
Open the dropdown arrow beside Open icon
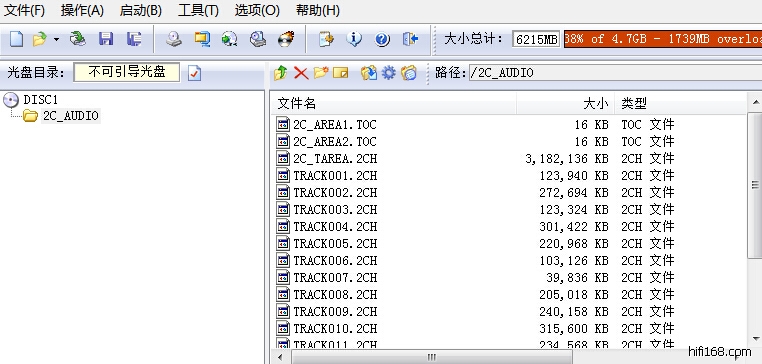pyautogui.click(x=56, y=39)
